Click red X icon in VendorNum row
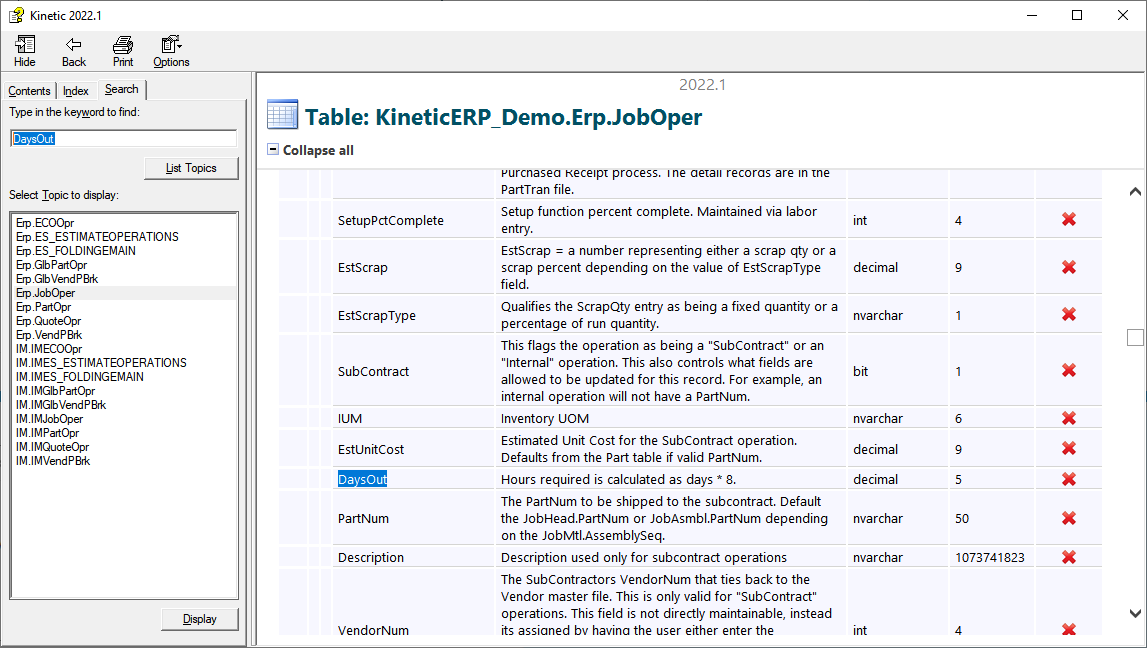This screenshot has width=1147, height=648. click(x=1069, y=629)
